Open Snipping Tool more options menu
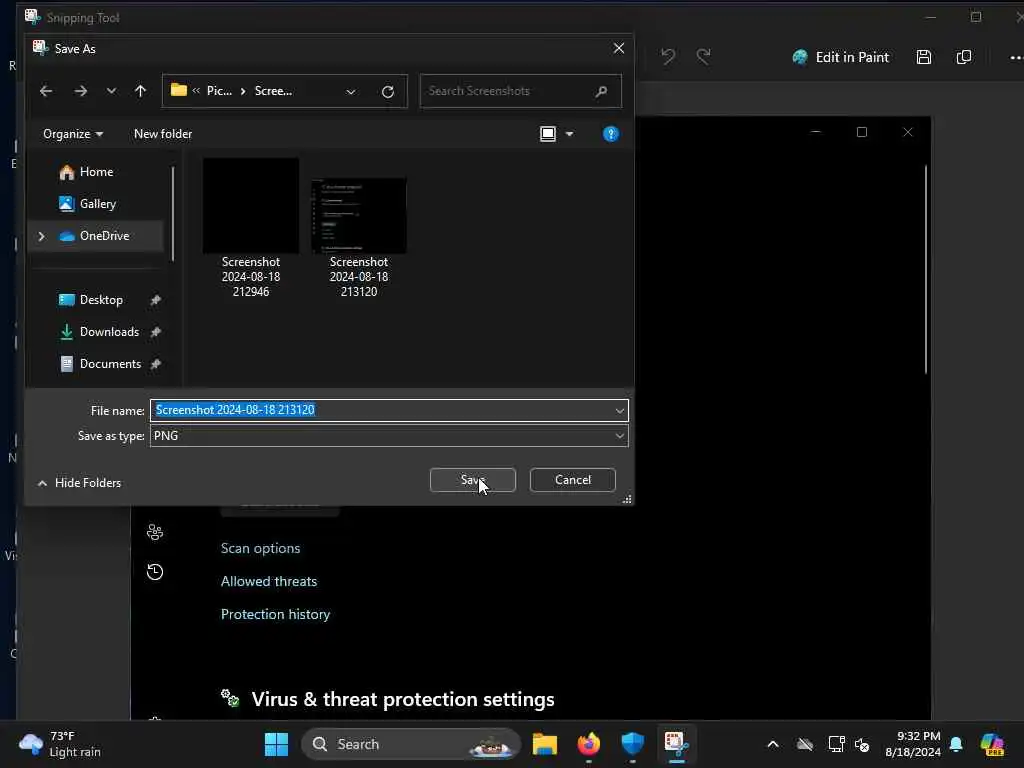This screenshot has width=1024, height=768. pyautogui.click(x=1016, y=57)
